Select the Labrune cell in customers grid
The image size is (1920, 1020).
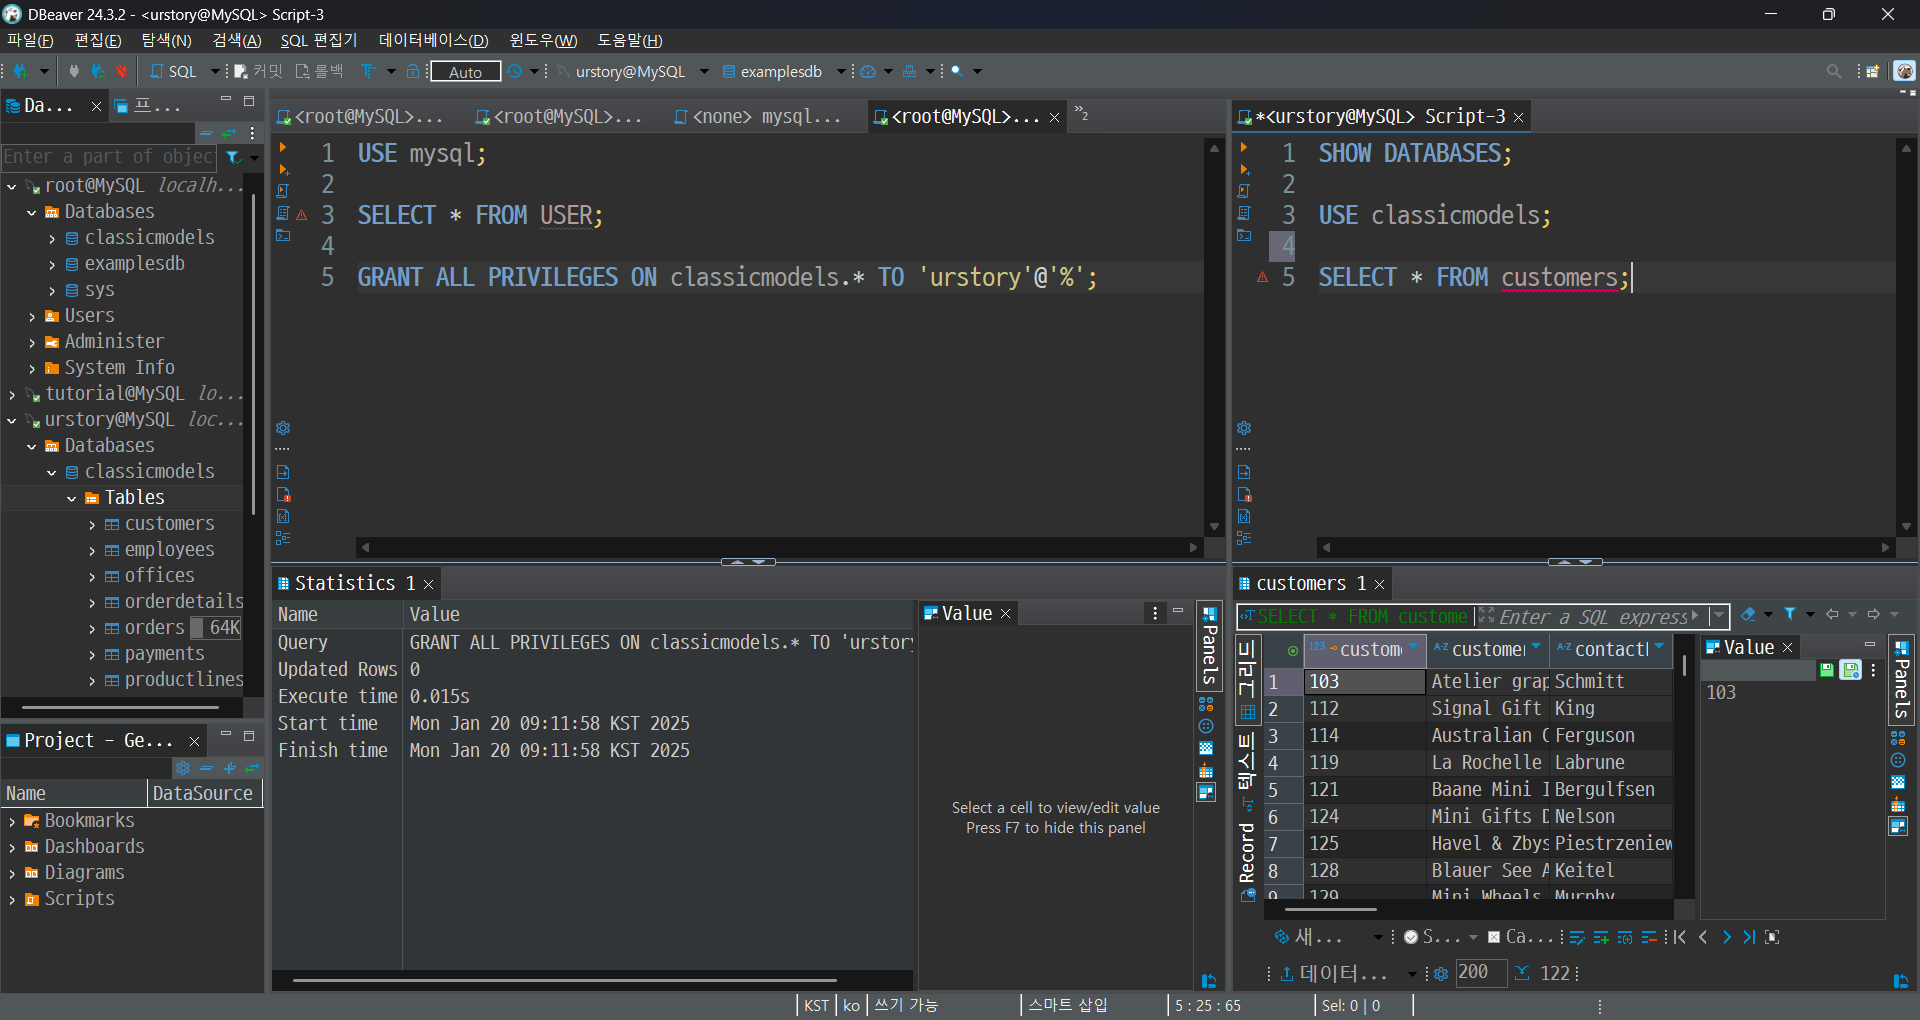click(1611, 763)
